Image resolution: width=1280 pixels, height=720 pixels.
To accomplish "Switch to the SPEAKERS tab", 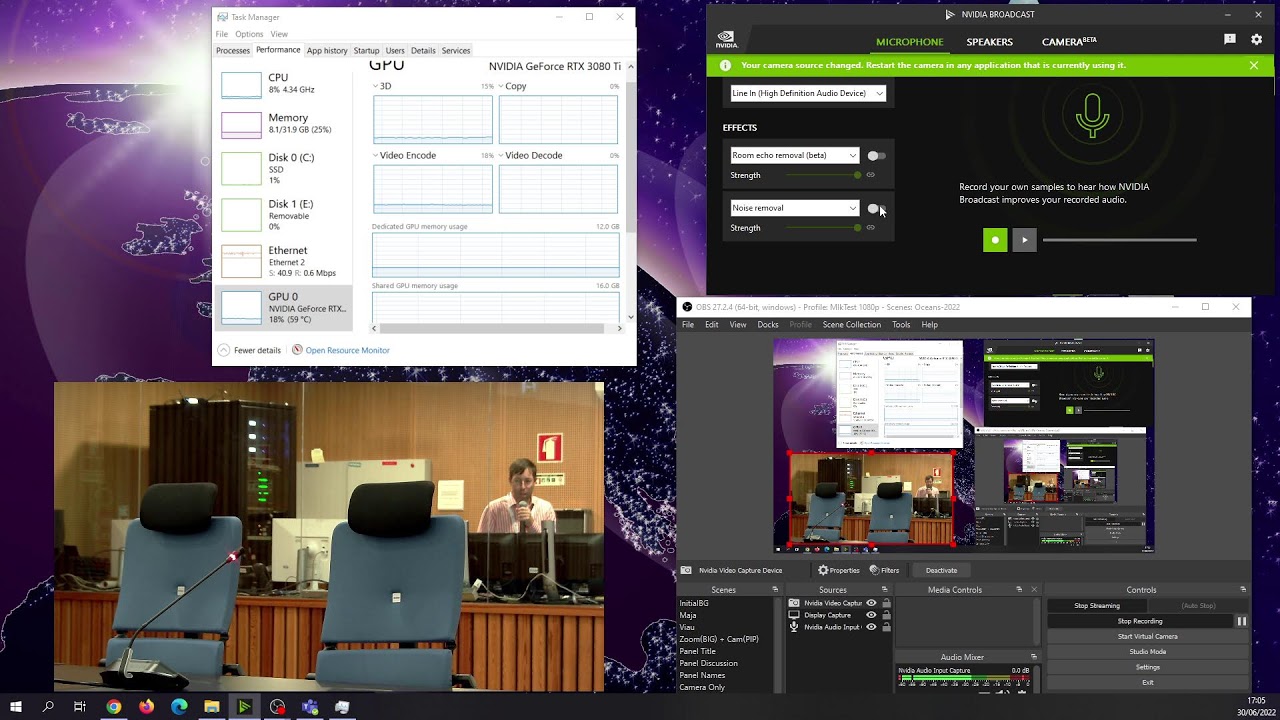I will [x=989, y=42].
